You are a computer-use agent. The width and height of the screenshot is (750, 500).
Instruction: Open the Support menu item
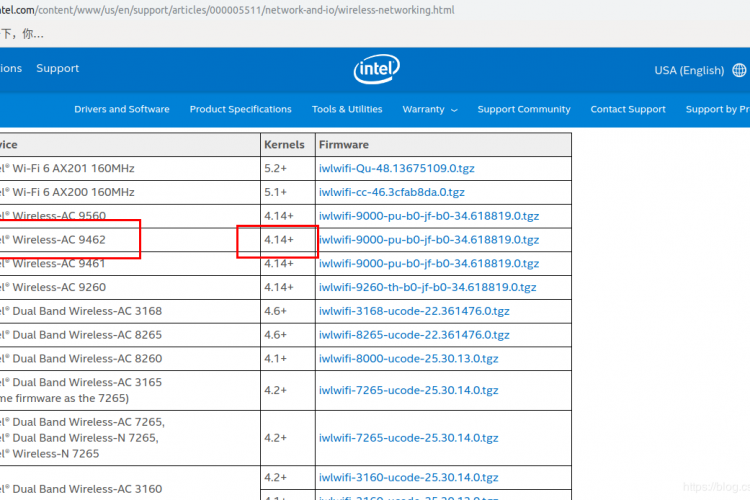[58, 68]
